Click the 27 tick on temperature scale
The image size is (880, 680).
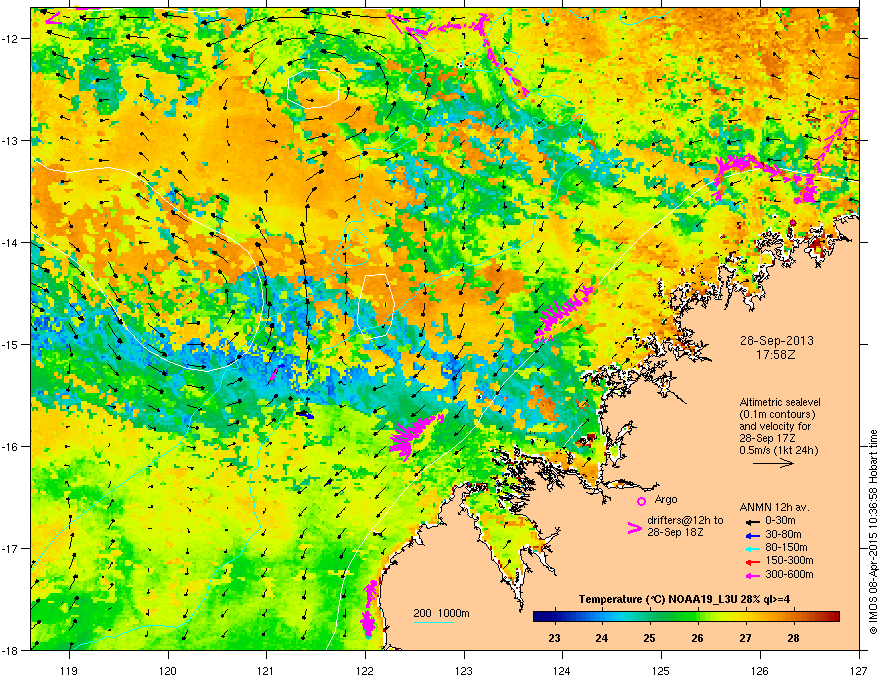[745, 638]
